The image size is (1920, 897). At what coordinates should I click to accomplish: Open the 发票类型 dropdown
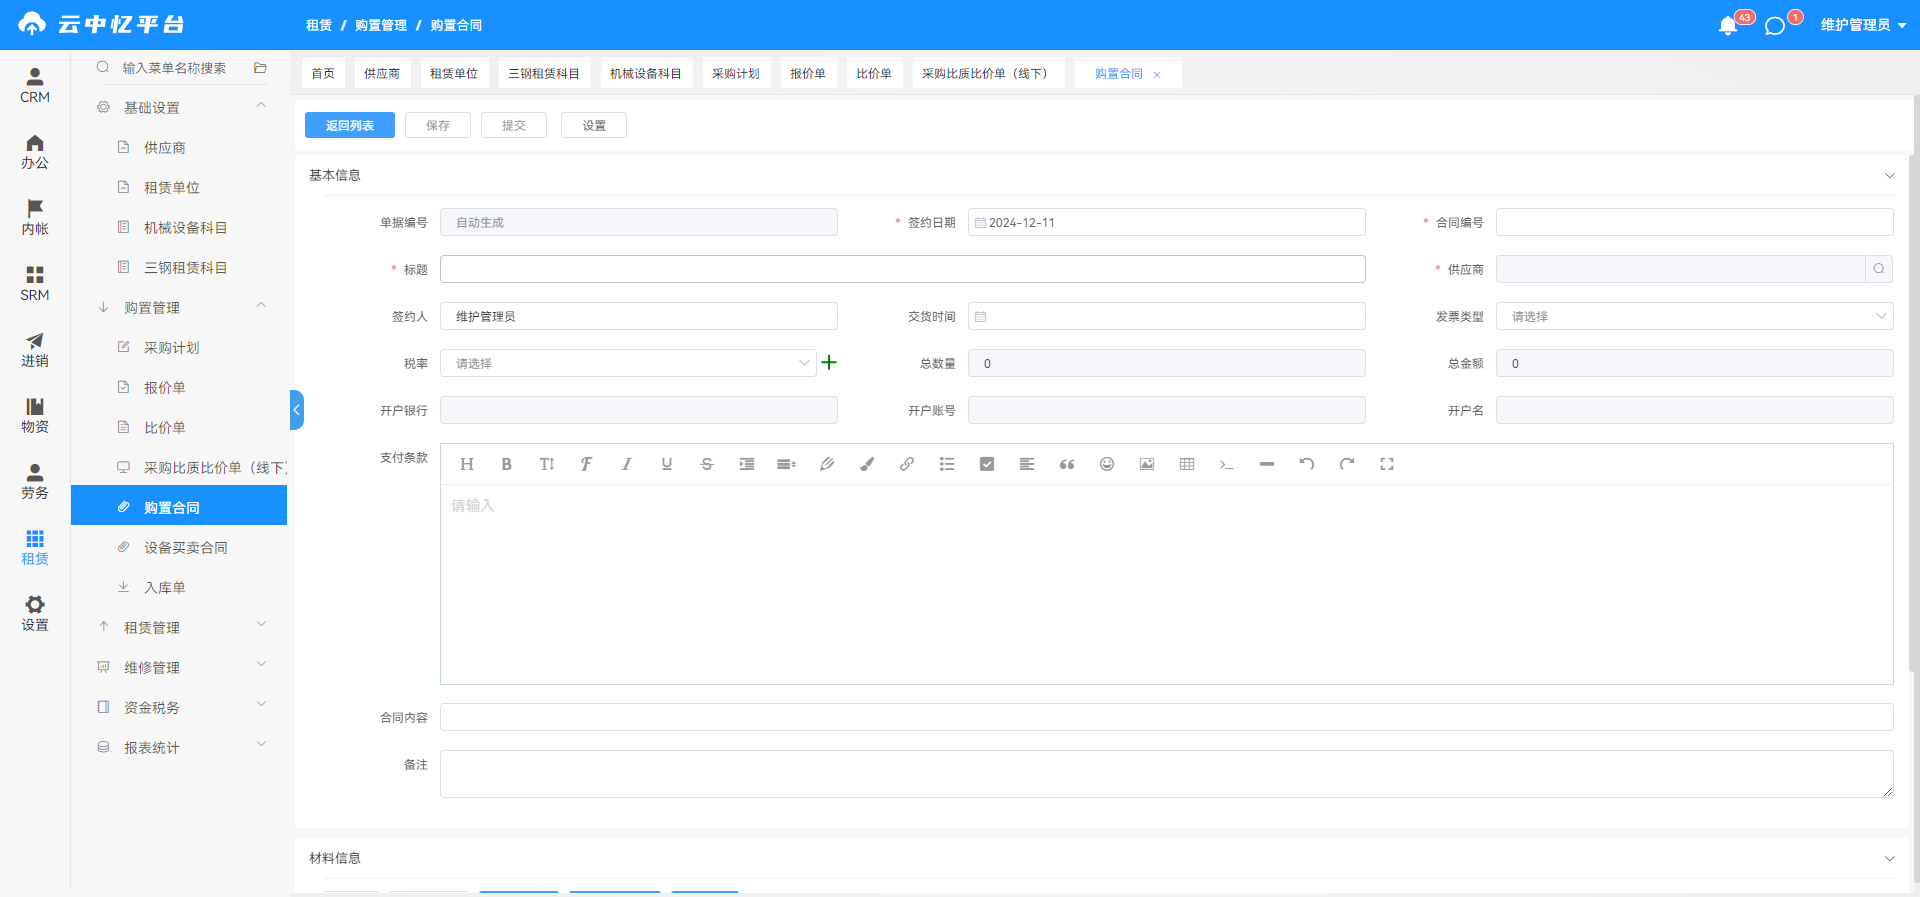pos(1694,316)
